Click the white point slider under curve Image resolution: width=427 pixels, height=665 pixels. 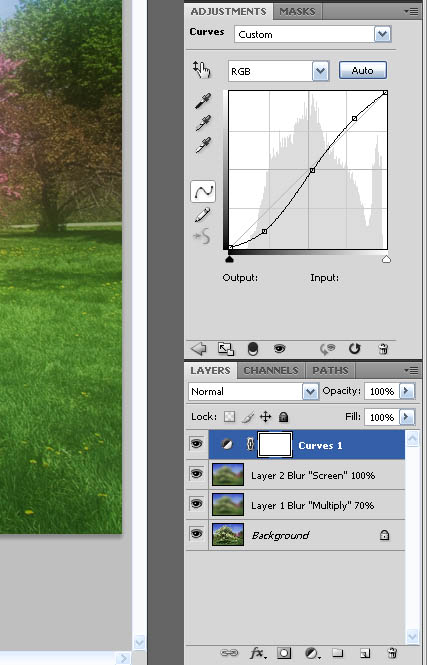point(386,259)
